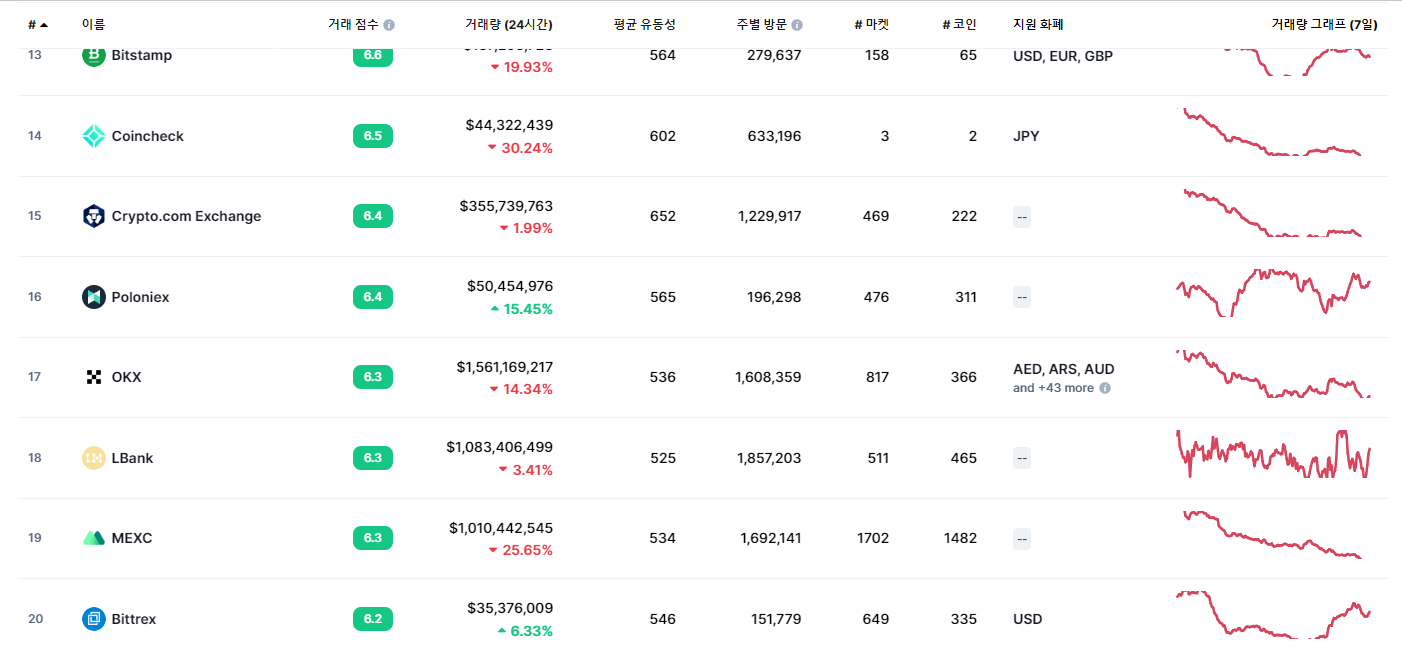1402x658 pixels.
Task: Sort by # 마켓 column header
Action: (872, 24)
